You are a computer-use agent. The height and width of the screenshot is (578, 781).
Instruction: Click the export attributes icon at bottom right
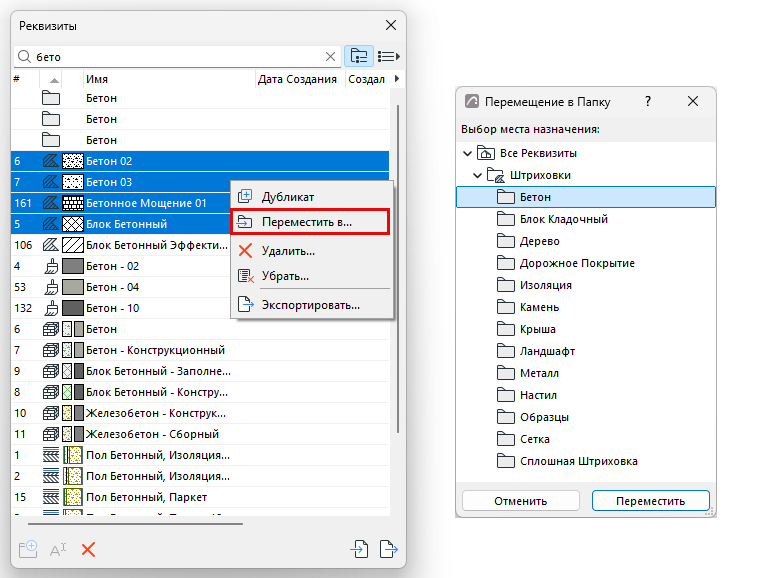click(x=389, y=549)
